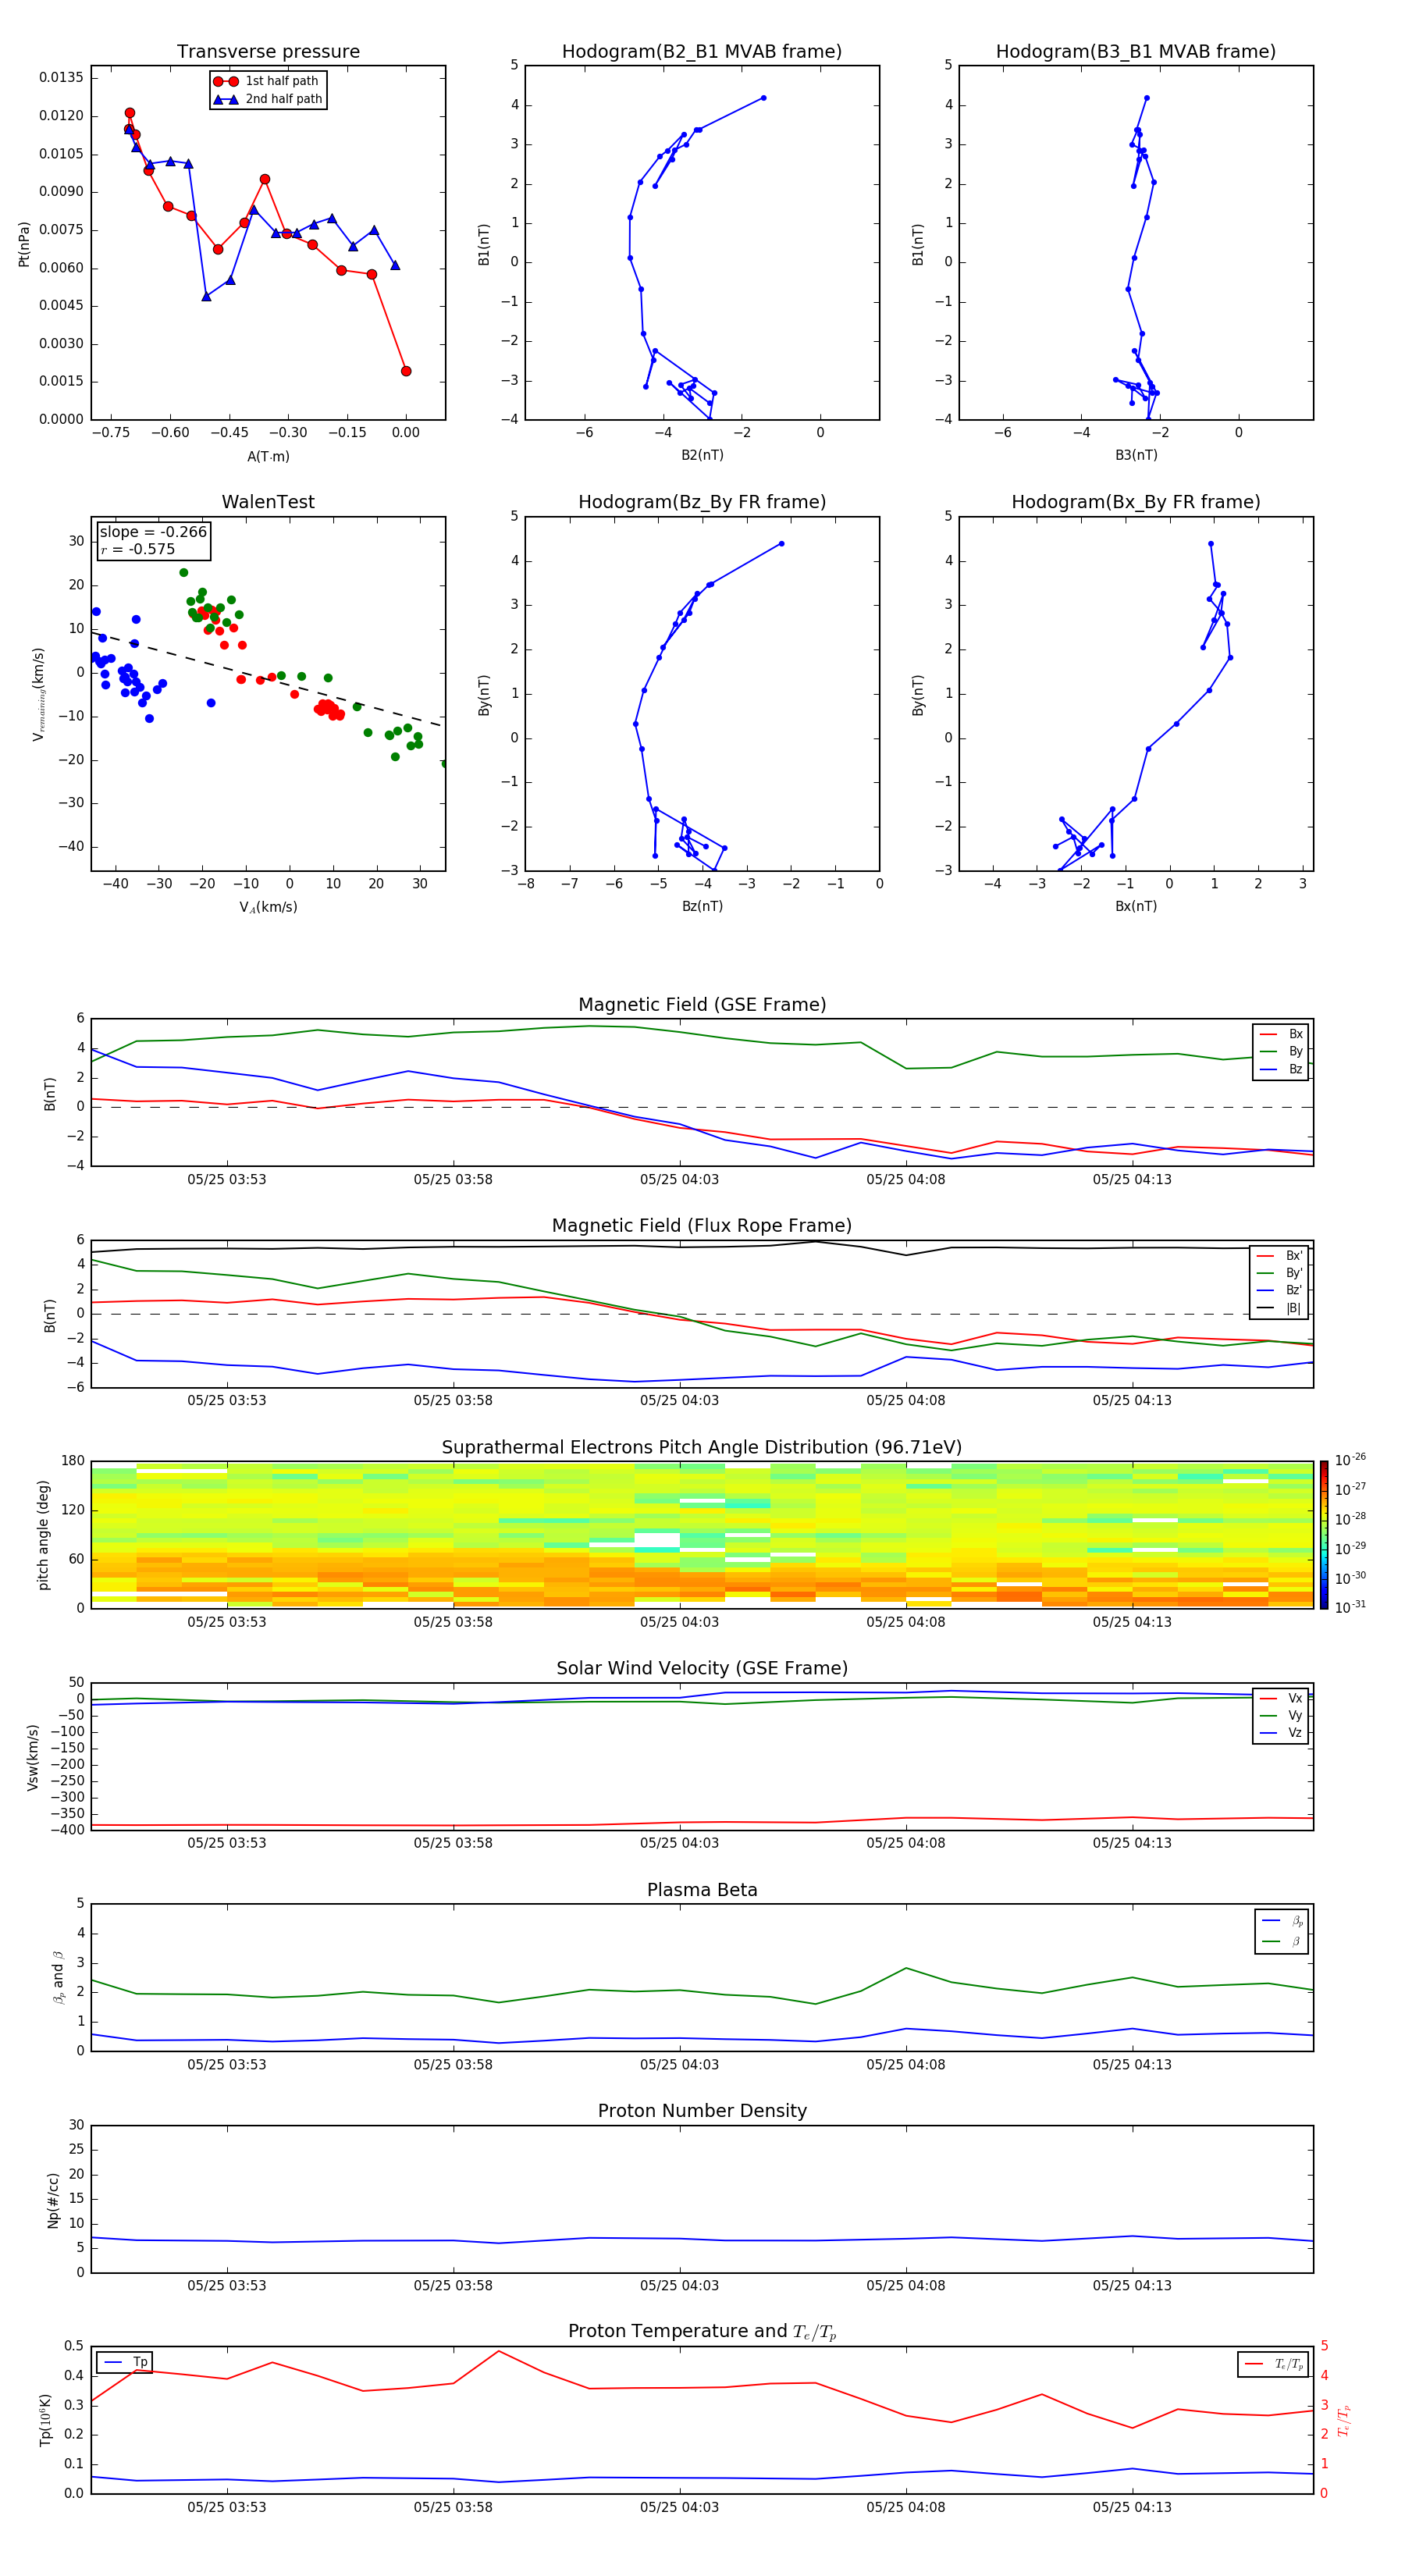Click the lowest red point in Transverse pressure plot
The height and width of the screenshot is (2576, 1405).
pyautogui.click(x=406, y=371)
